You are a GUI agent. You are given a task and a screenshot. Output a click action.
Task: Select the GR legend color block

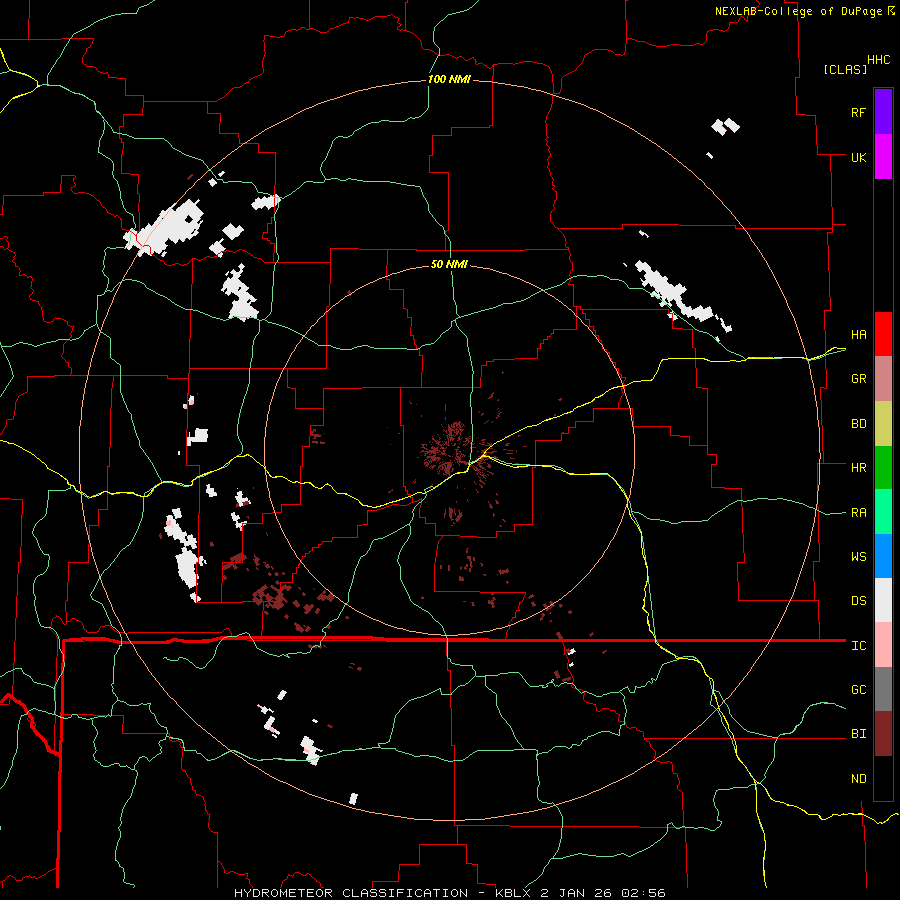click(x=883, y=379)
